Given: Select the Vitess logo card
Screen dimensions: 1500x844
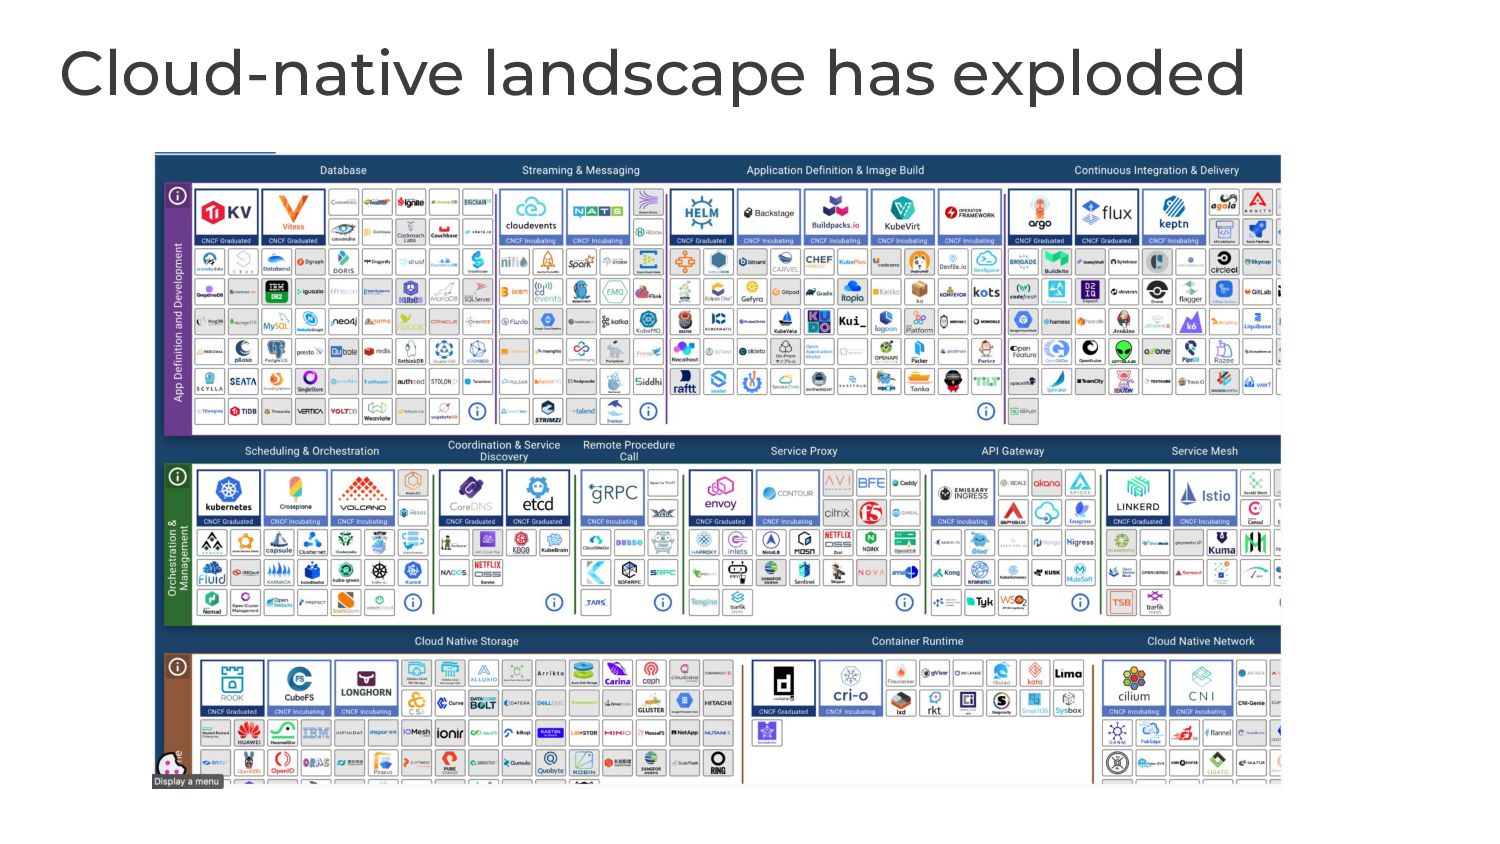Looking at the screenshot, I should (x=293, y=217).
